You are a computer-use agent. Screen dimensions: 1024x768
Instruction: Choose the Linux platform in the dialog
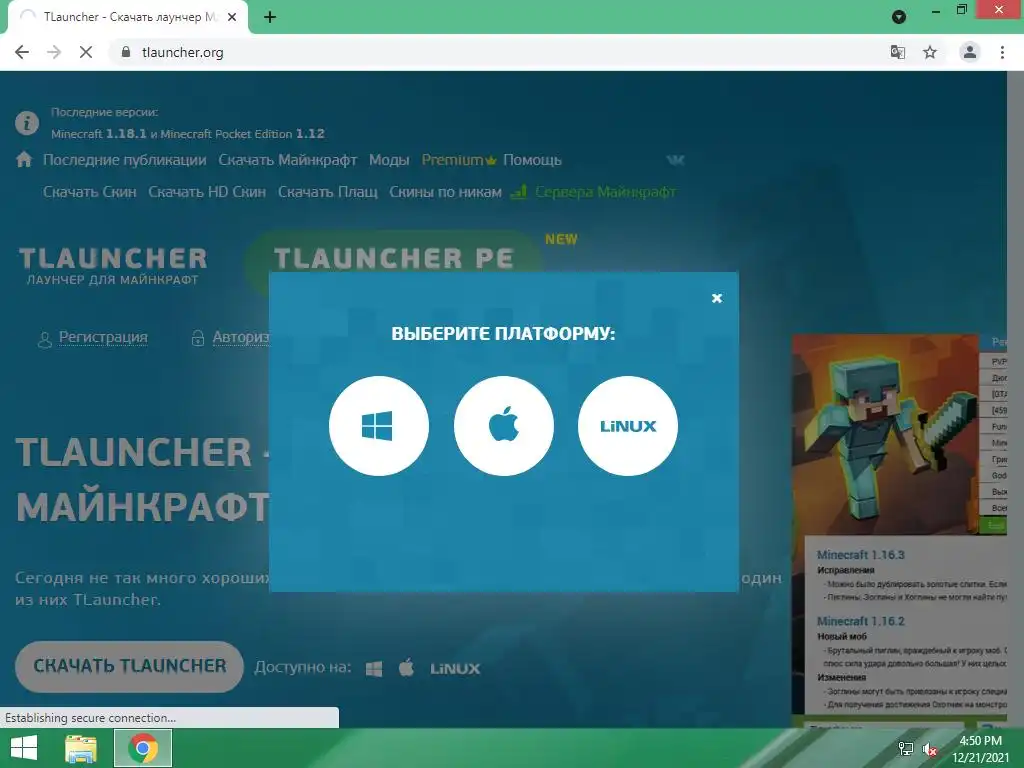[x=628, y=426]
